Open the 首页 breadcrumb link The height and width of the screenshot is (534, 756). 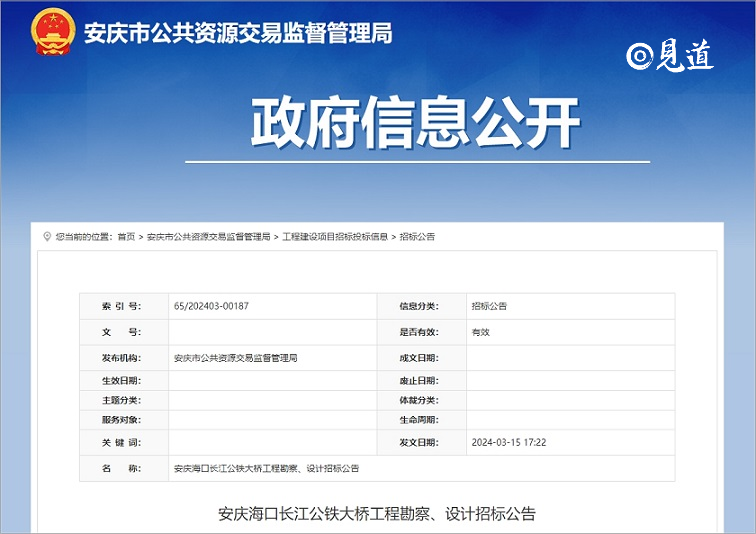(x=126, y=237)
